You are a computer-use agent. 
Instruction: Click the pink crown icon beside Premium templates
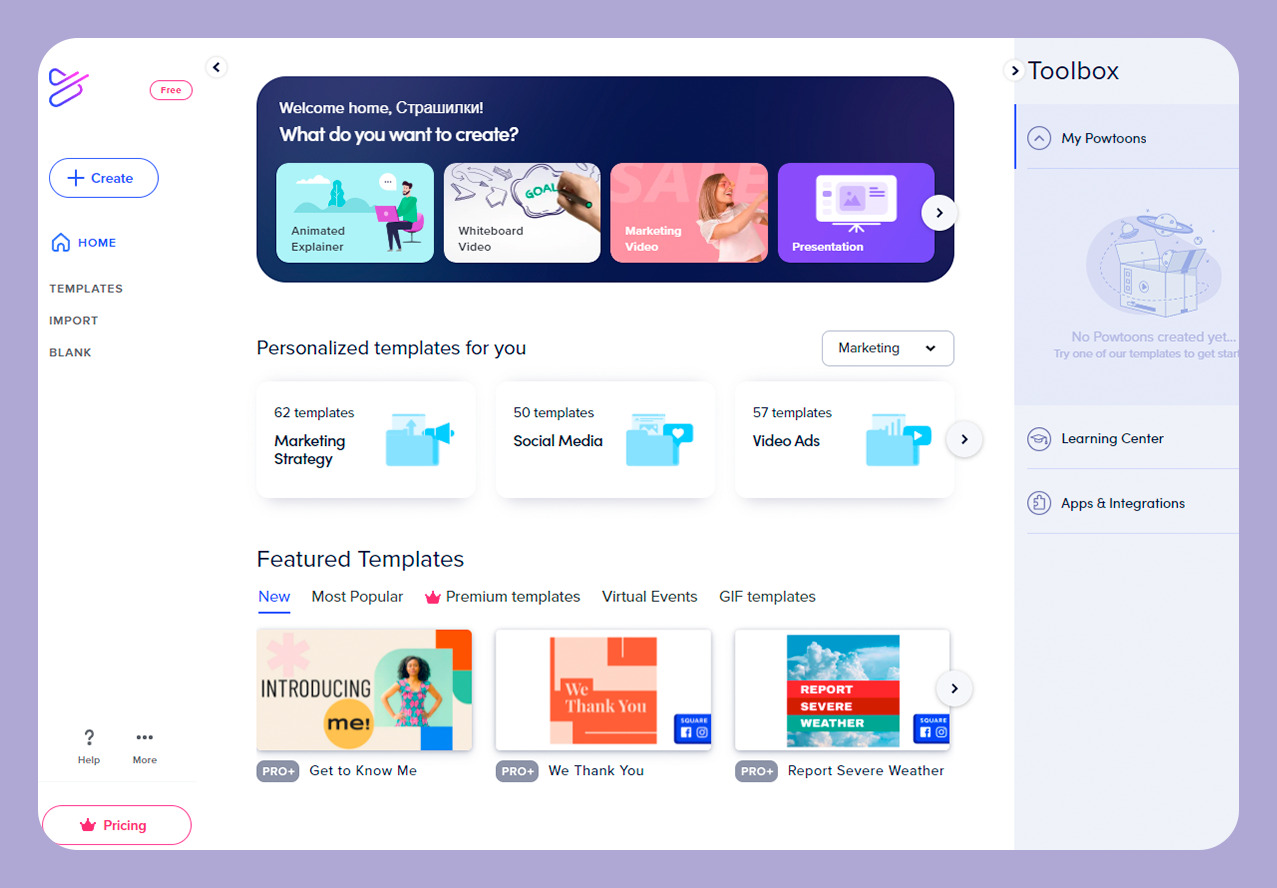tap(433, 597)
